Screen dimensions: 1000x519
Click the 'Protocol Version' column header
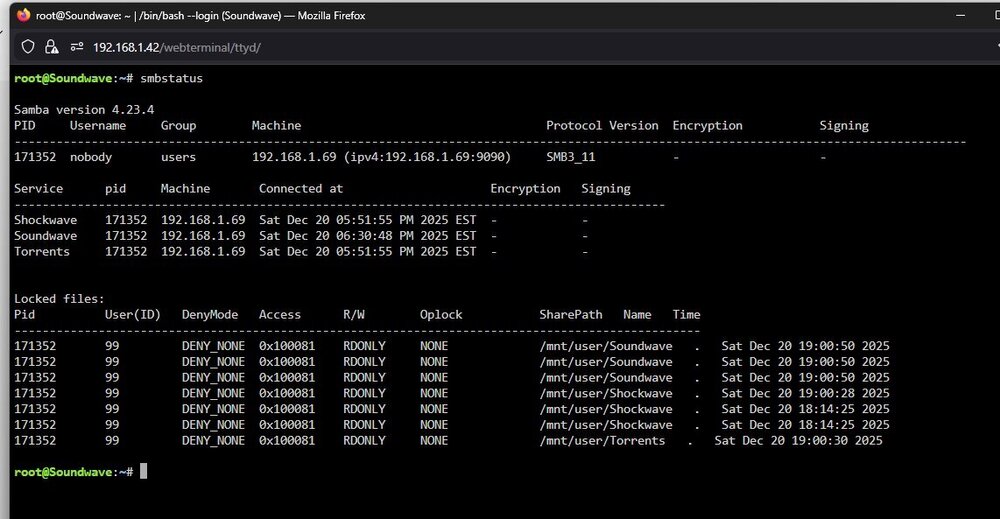[x=602, y=126]
